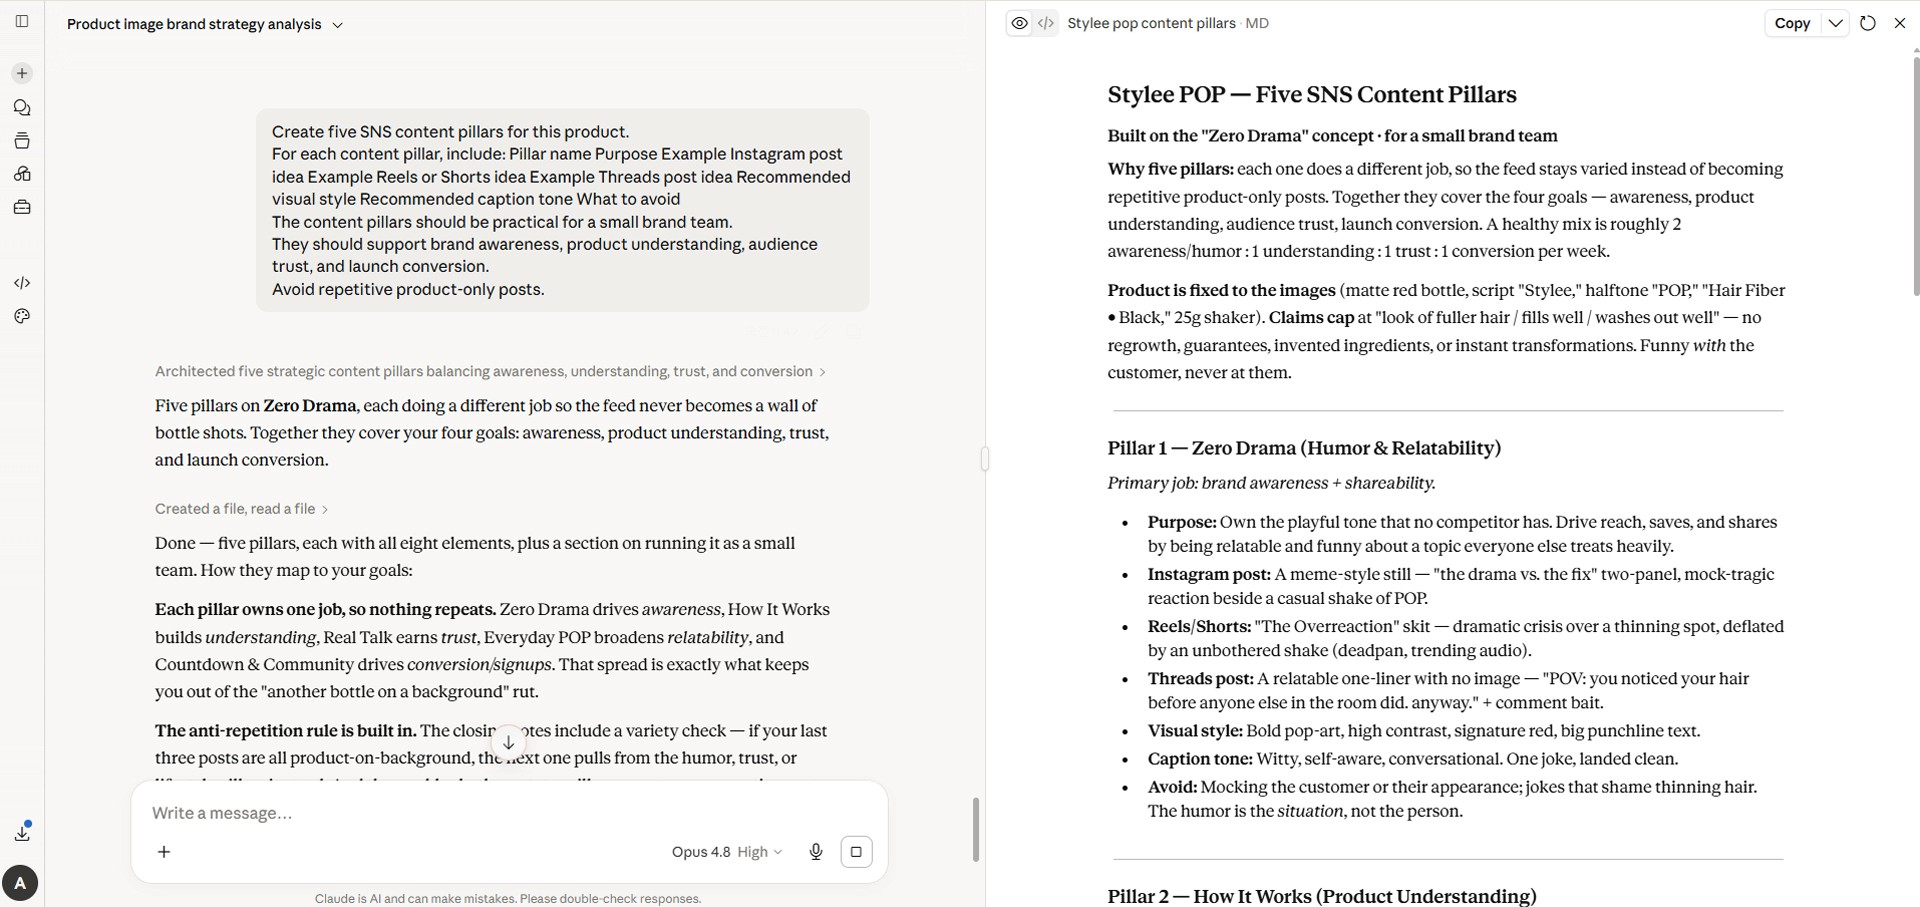1920x907 pixels.
Task: Click the palette icon in left sidebar
Action: pos(22,316)
